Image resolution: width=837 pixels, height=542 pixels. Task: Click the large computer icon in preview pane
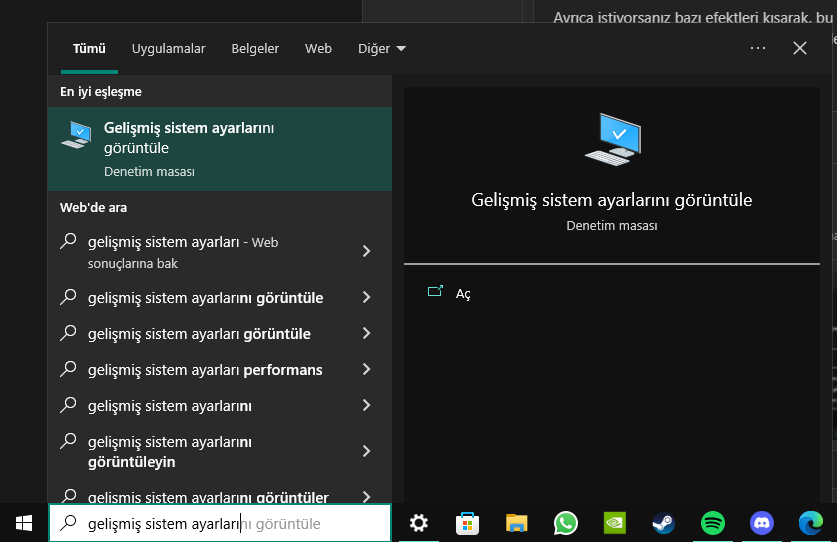pos(613,139)
